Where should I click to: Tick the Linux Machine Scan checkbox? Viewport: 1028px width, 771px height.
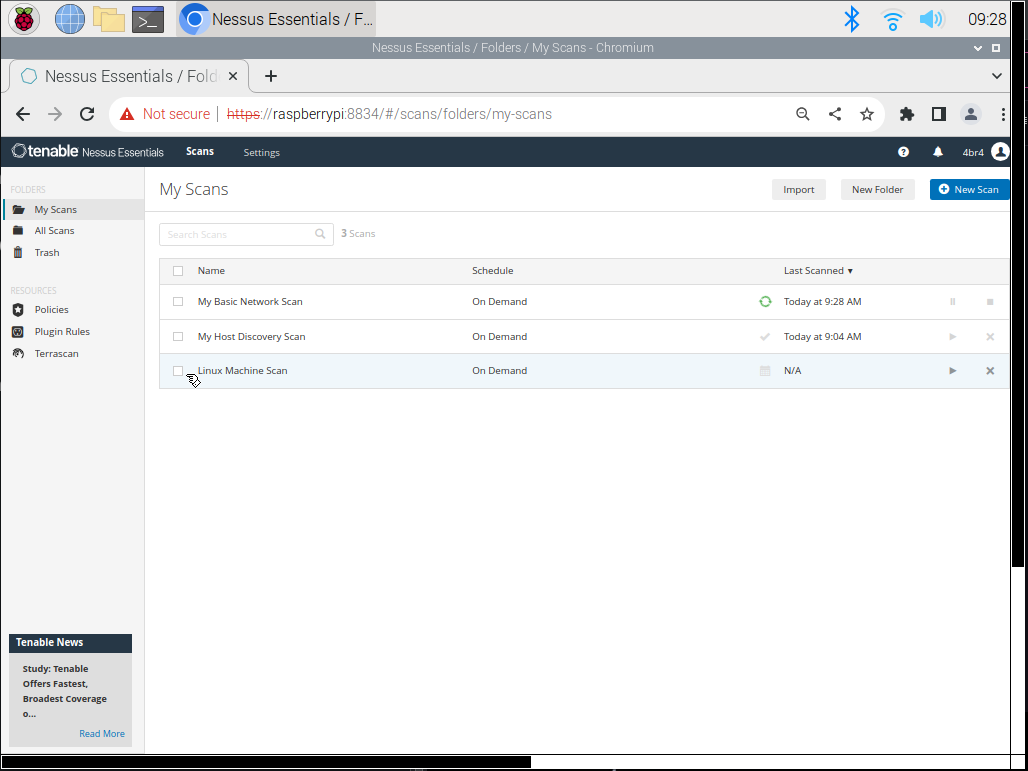point(178,371)
